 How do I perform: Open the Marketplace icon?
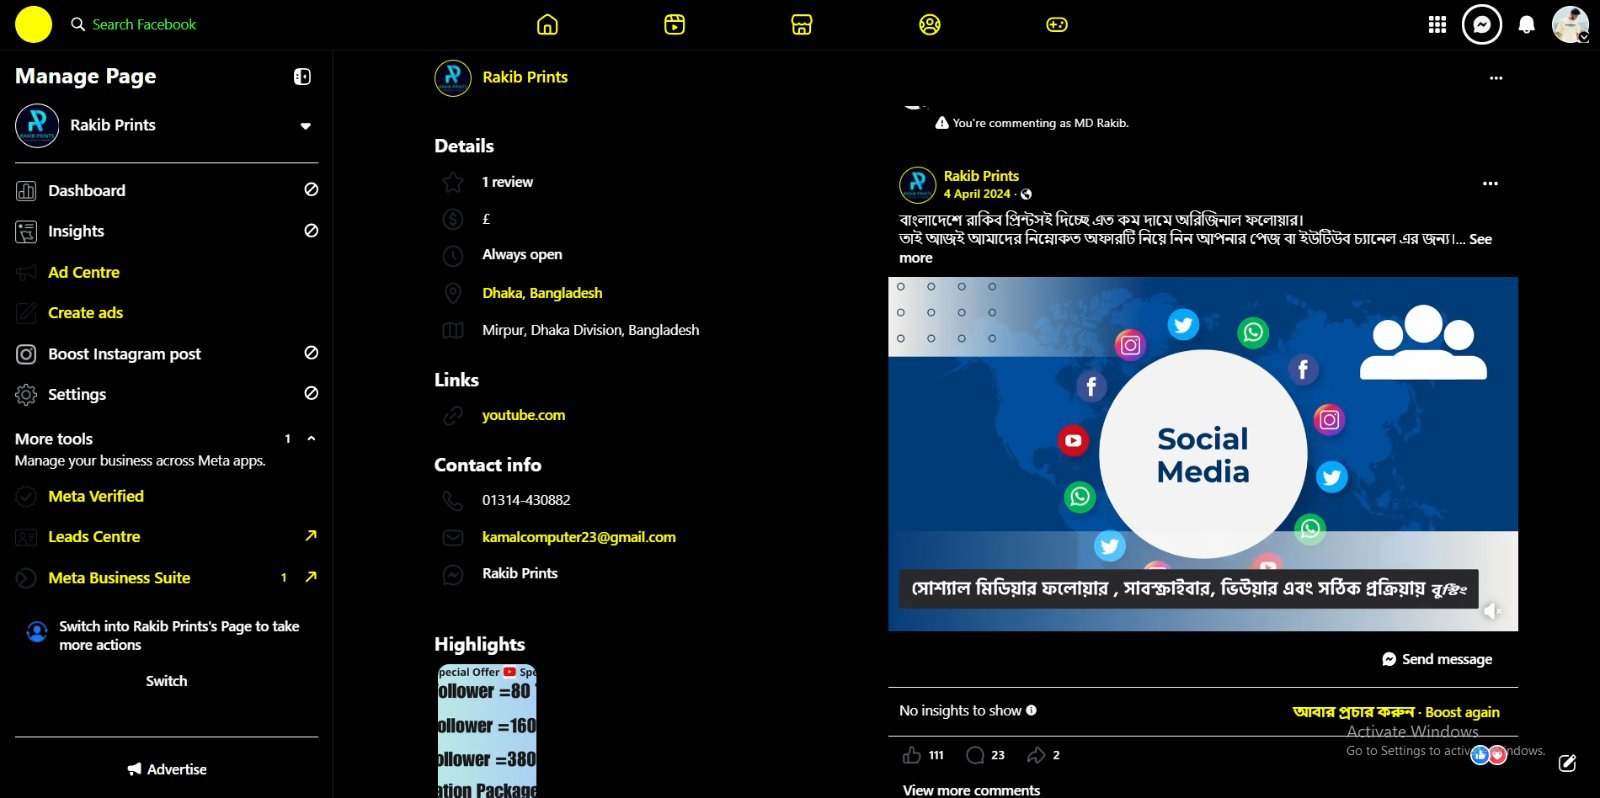802,25
